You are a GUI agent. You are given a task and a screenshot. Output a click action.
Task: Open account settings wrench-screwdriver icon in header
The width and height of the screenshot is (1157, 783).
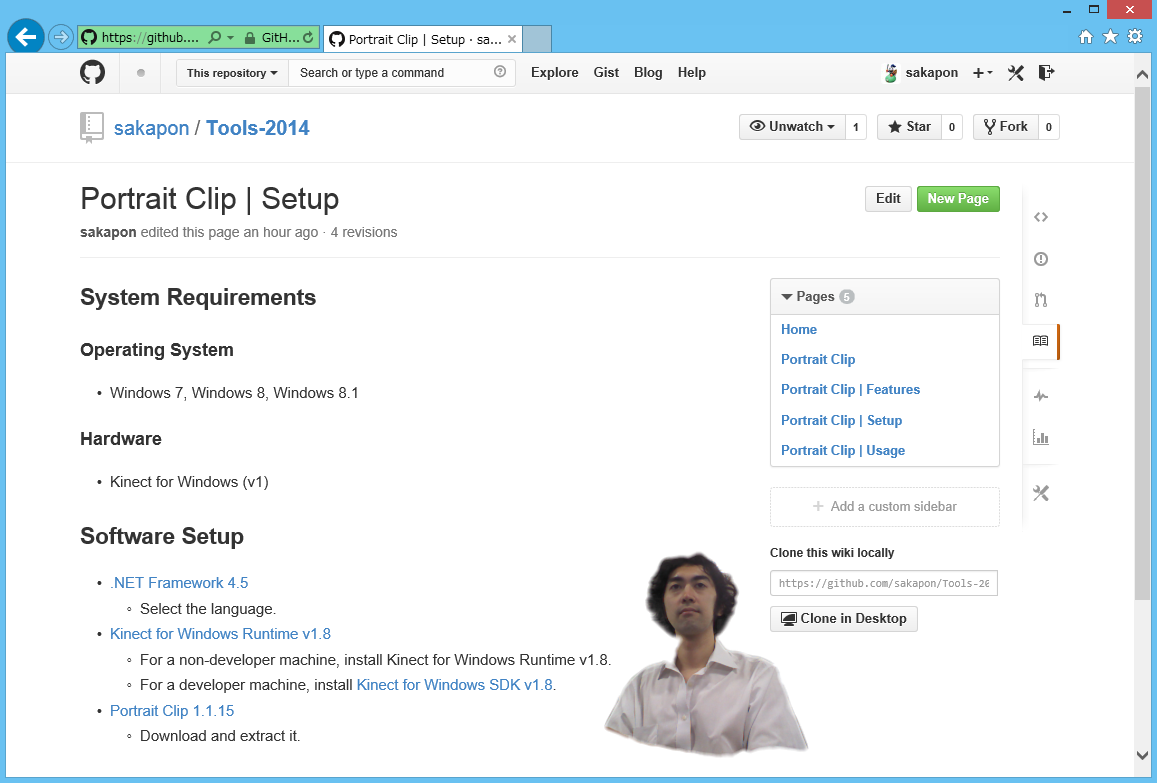click(x=1015, y=72)
